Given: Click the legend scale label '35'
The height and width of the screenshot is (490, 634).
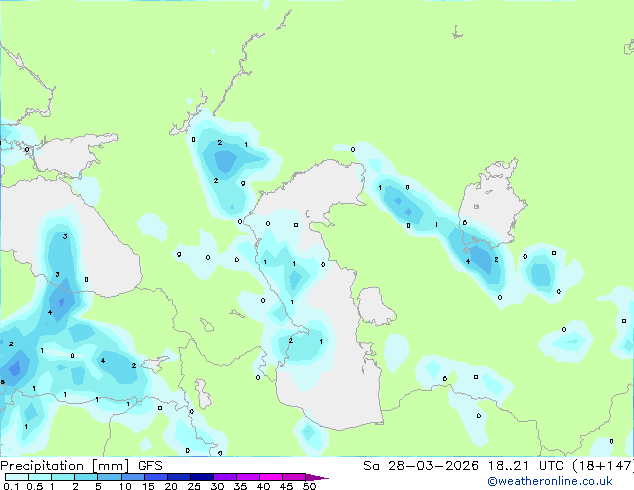Looking at the screenshot, I should coord(241,486).
